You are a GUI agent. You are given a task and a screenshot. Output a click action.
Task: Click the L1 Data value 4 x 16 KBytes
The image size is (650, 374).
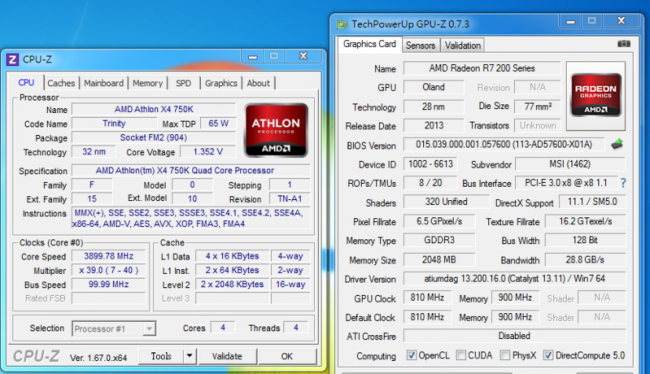pos(232,256)
